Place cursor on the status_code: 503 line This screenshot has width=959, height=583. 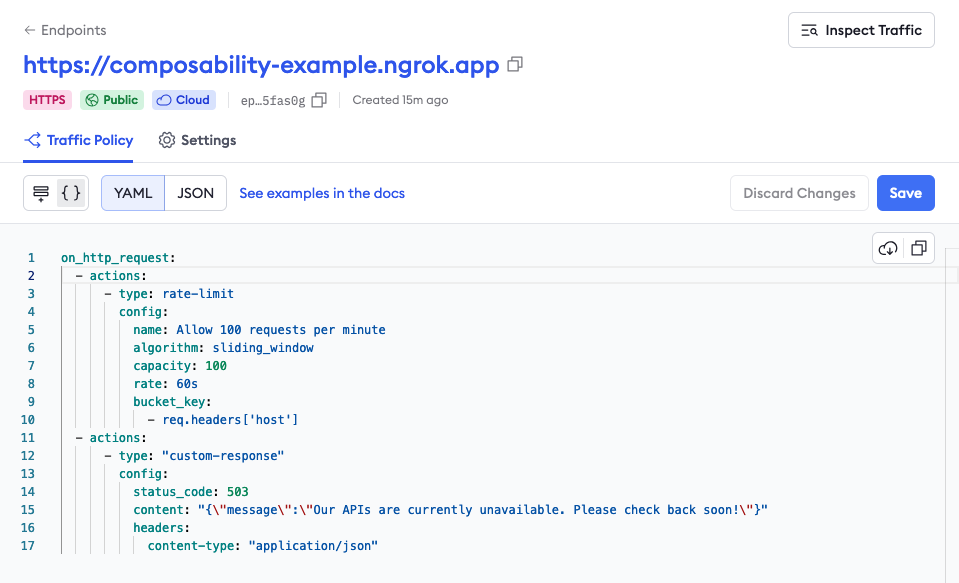190,491
